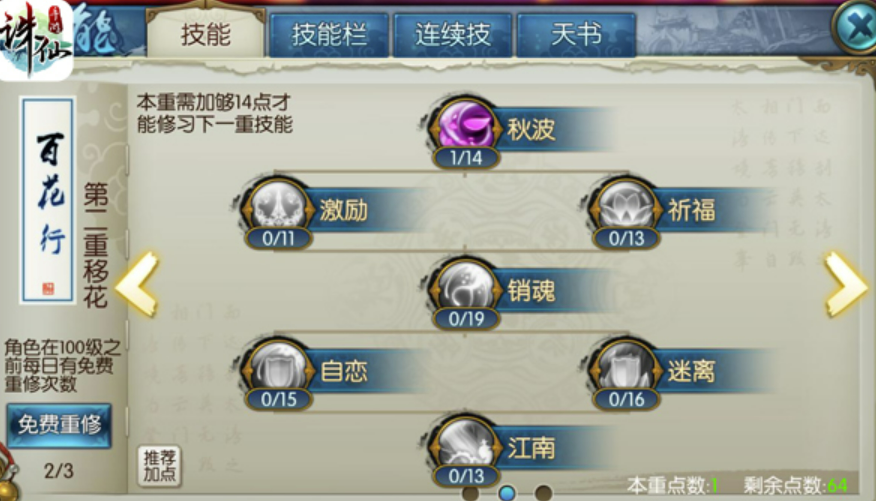Screen dimensions: 876x501
Task: Go to next skill tier with right arrow
Action: (846, 284)
